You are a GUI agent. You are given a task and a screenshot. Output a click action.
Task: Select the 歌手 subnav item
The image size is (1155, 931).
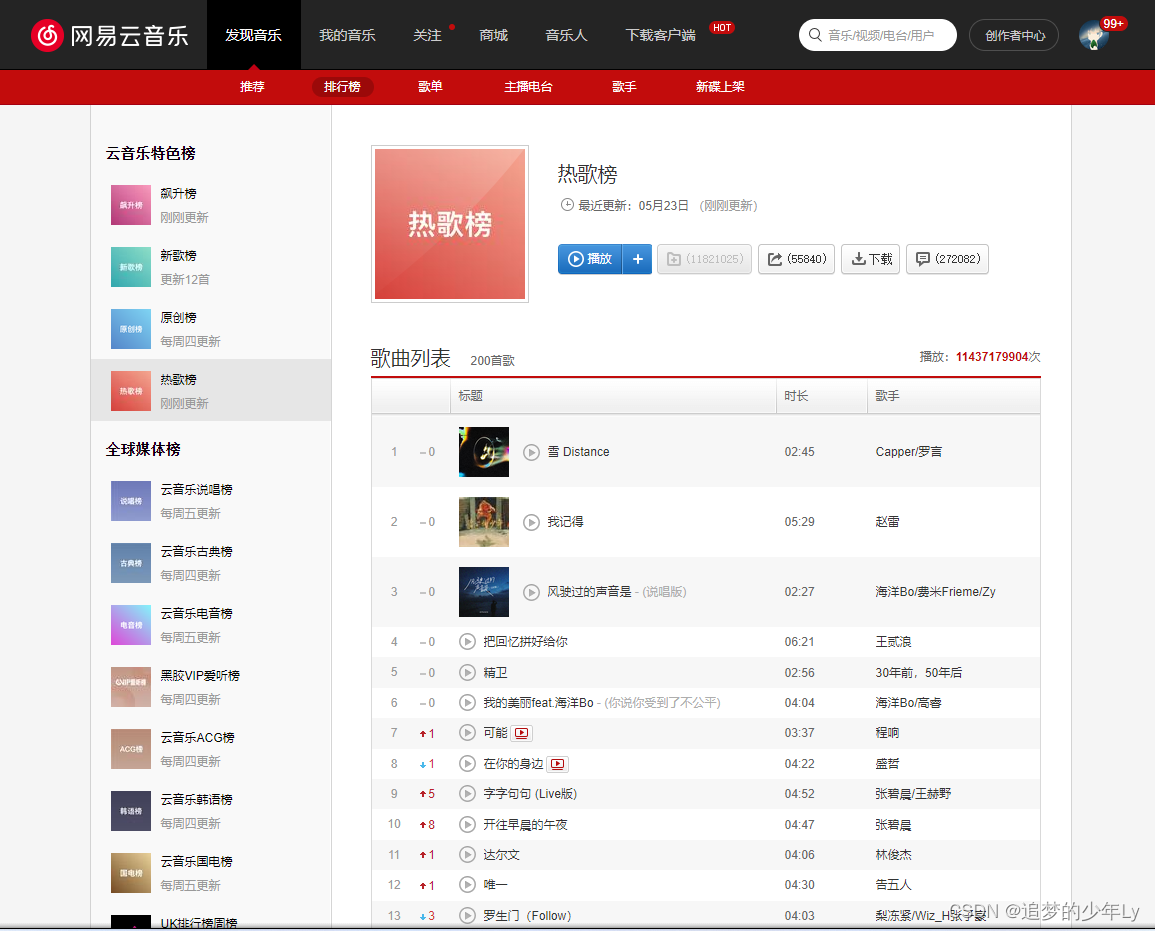click(x=624, y=87)
